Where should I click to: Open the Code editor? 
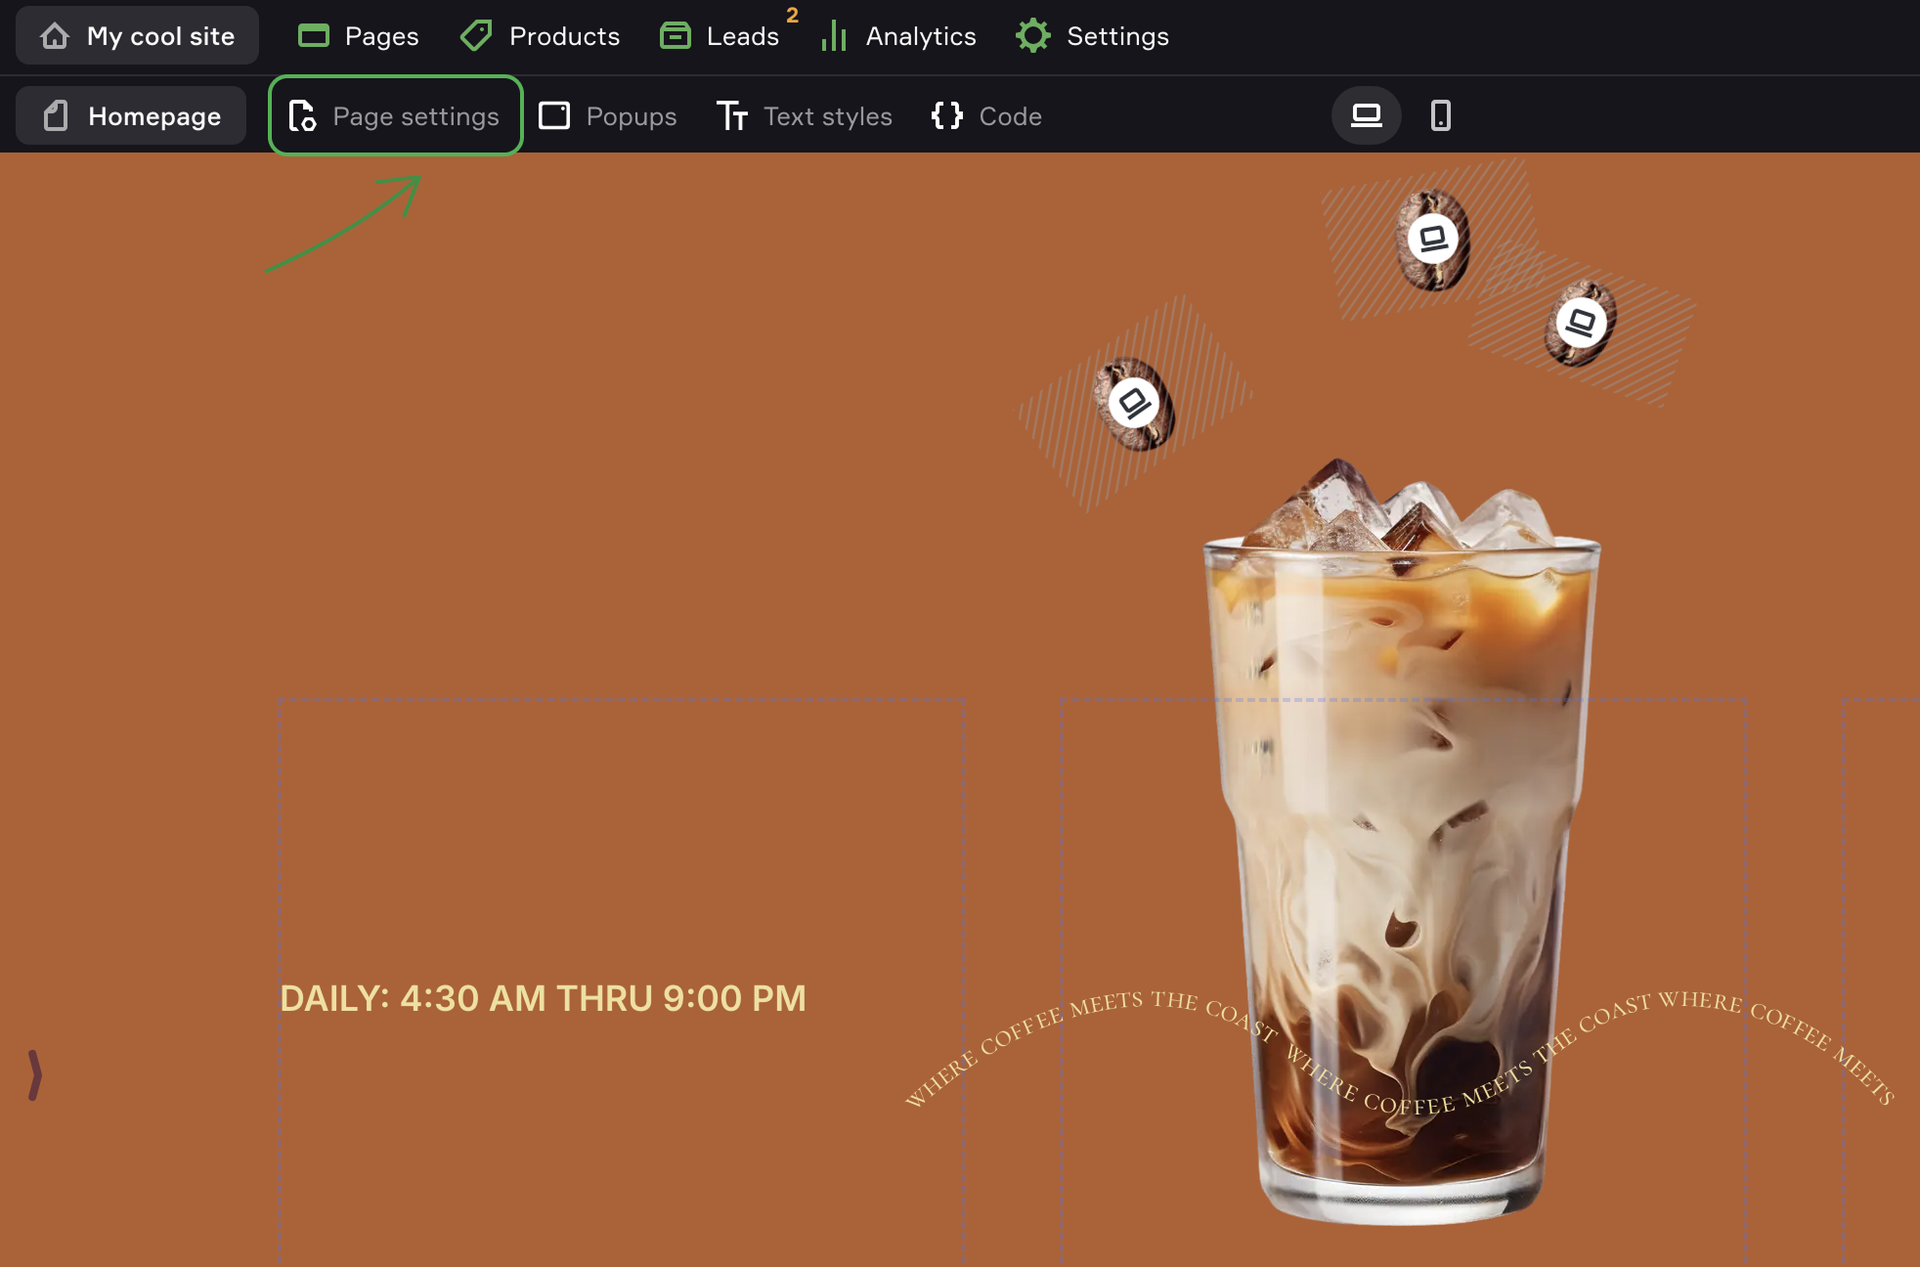986,116
